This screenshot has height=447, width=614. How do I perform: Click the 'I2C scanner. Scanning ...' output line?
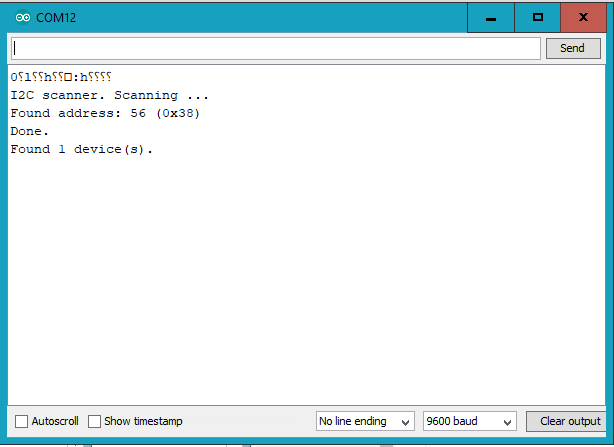click(x=110, y=95)
